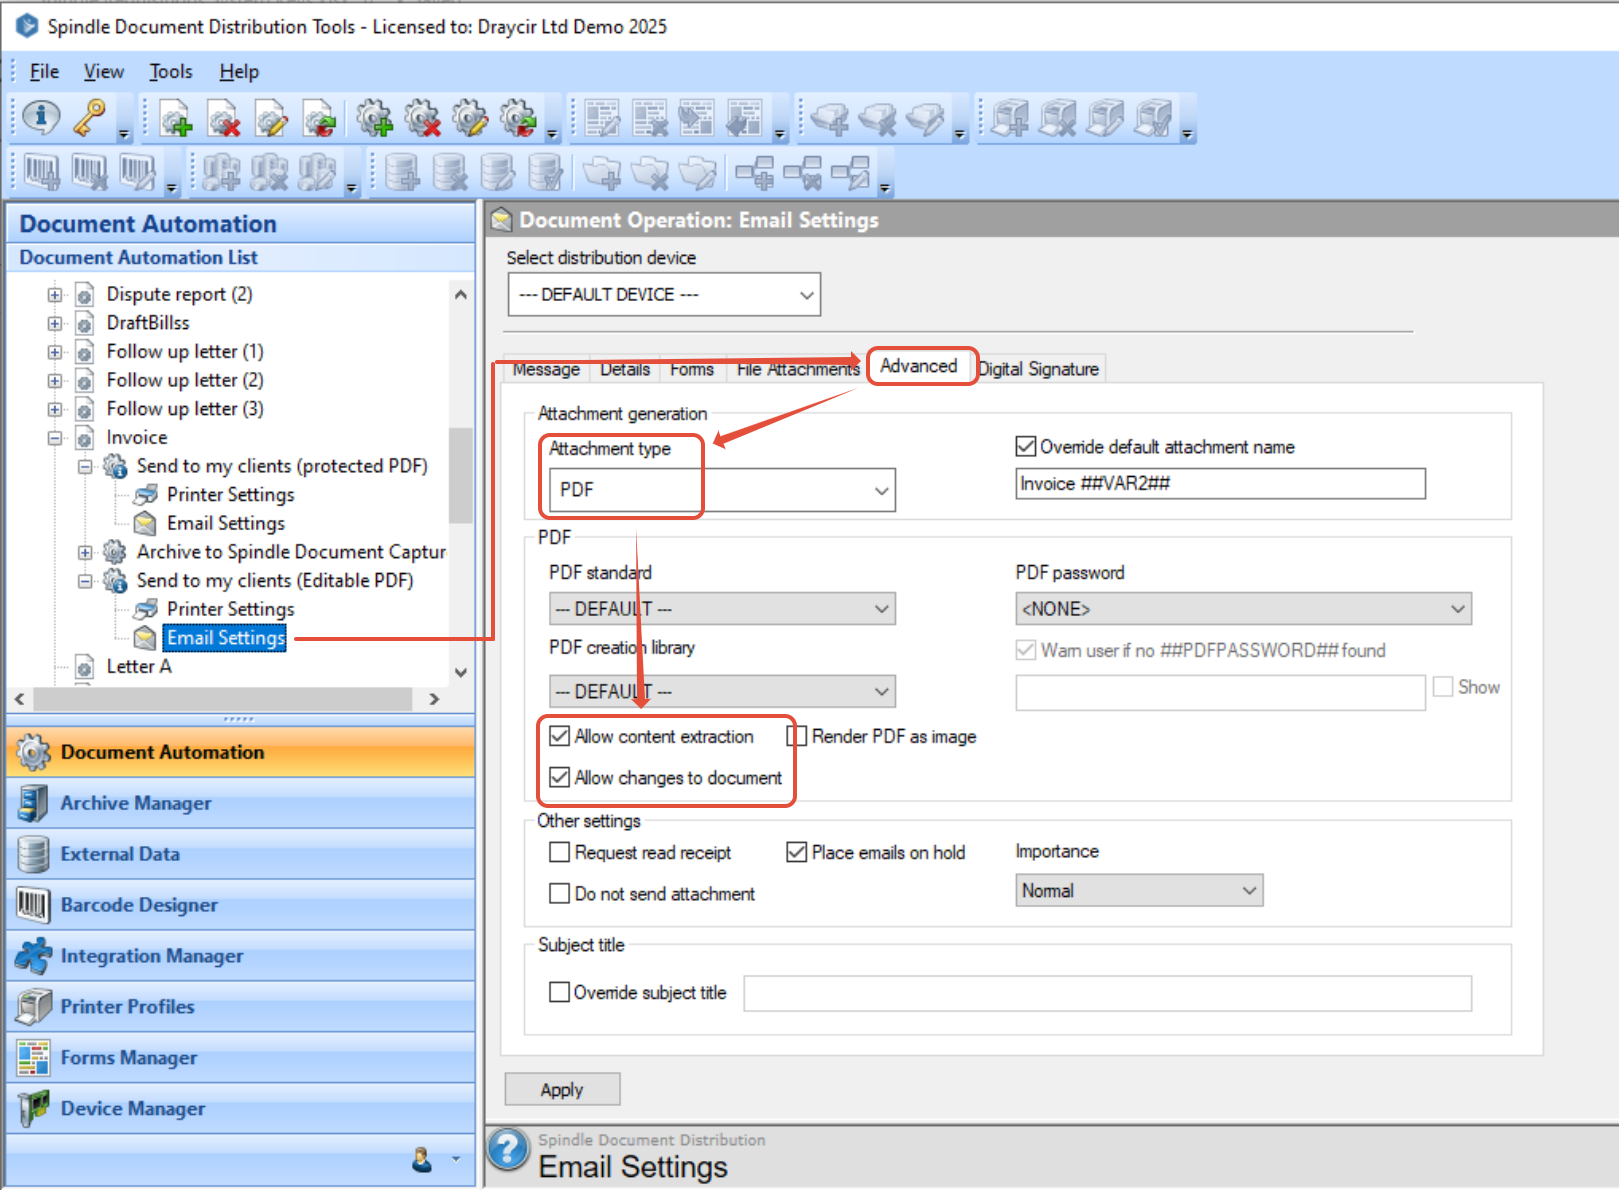Open Archive Manager in sidebar
Screen dimensions: 1619x1190
coord(240,803)
